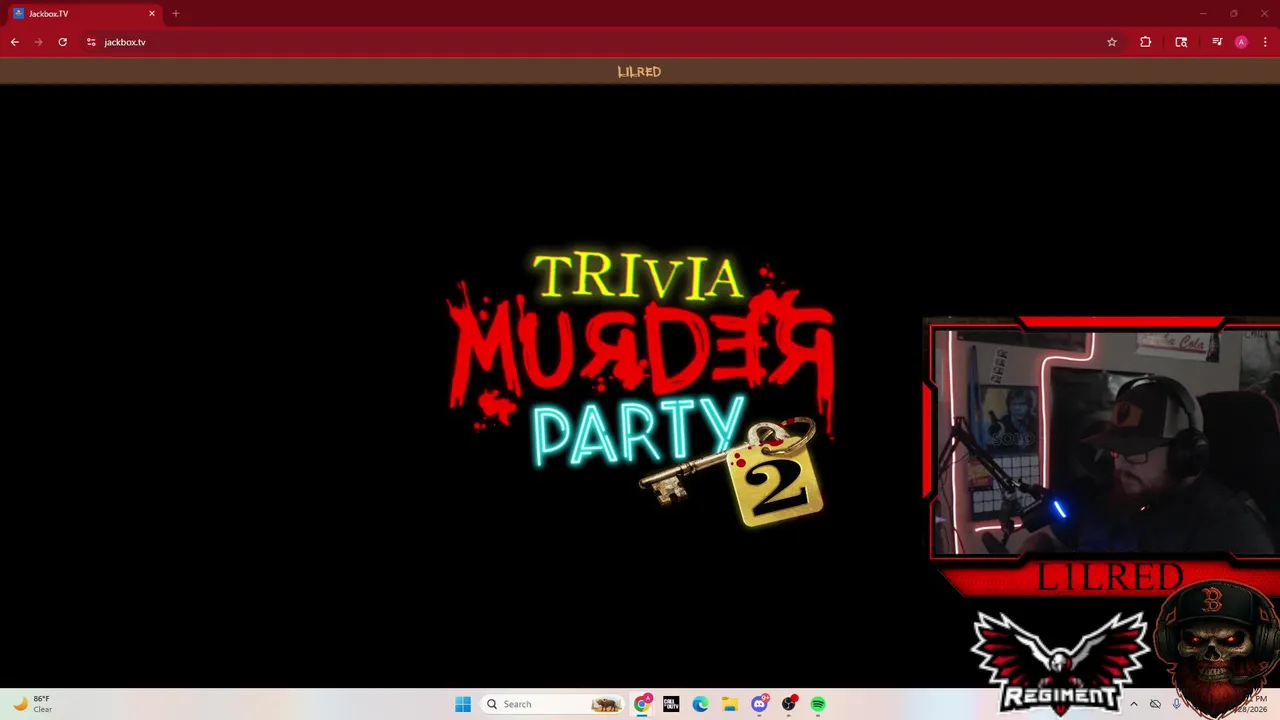The image size is (1280, 720).
Task: Click the LILRED player name banner
Action: click(x=639, y=72)
